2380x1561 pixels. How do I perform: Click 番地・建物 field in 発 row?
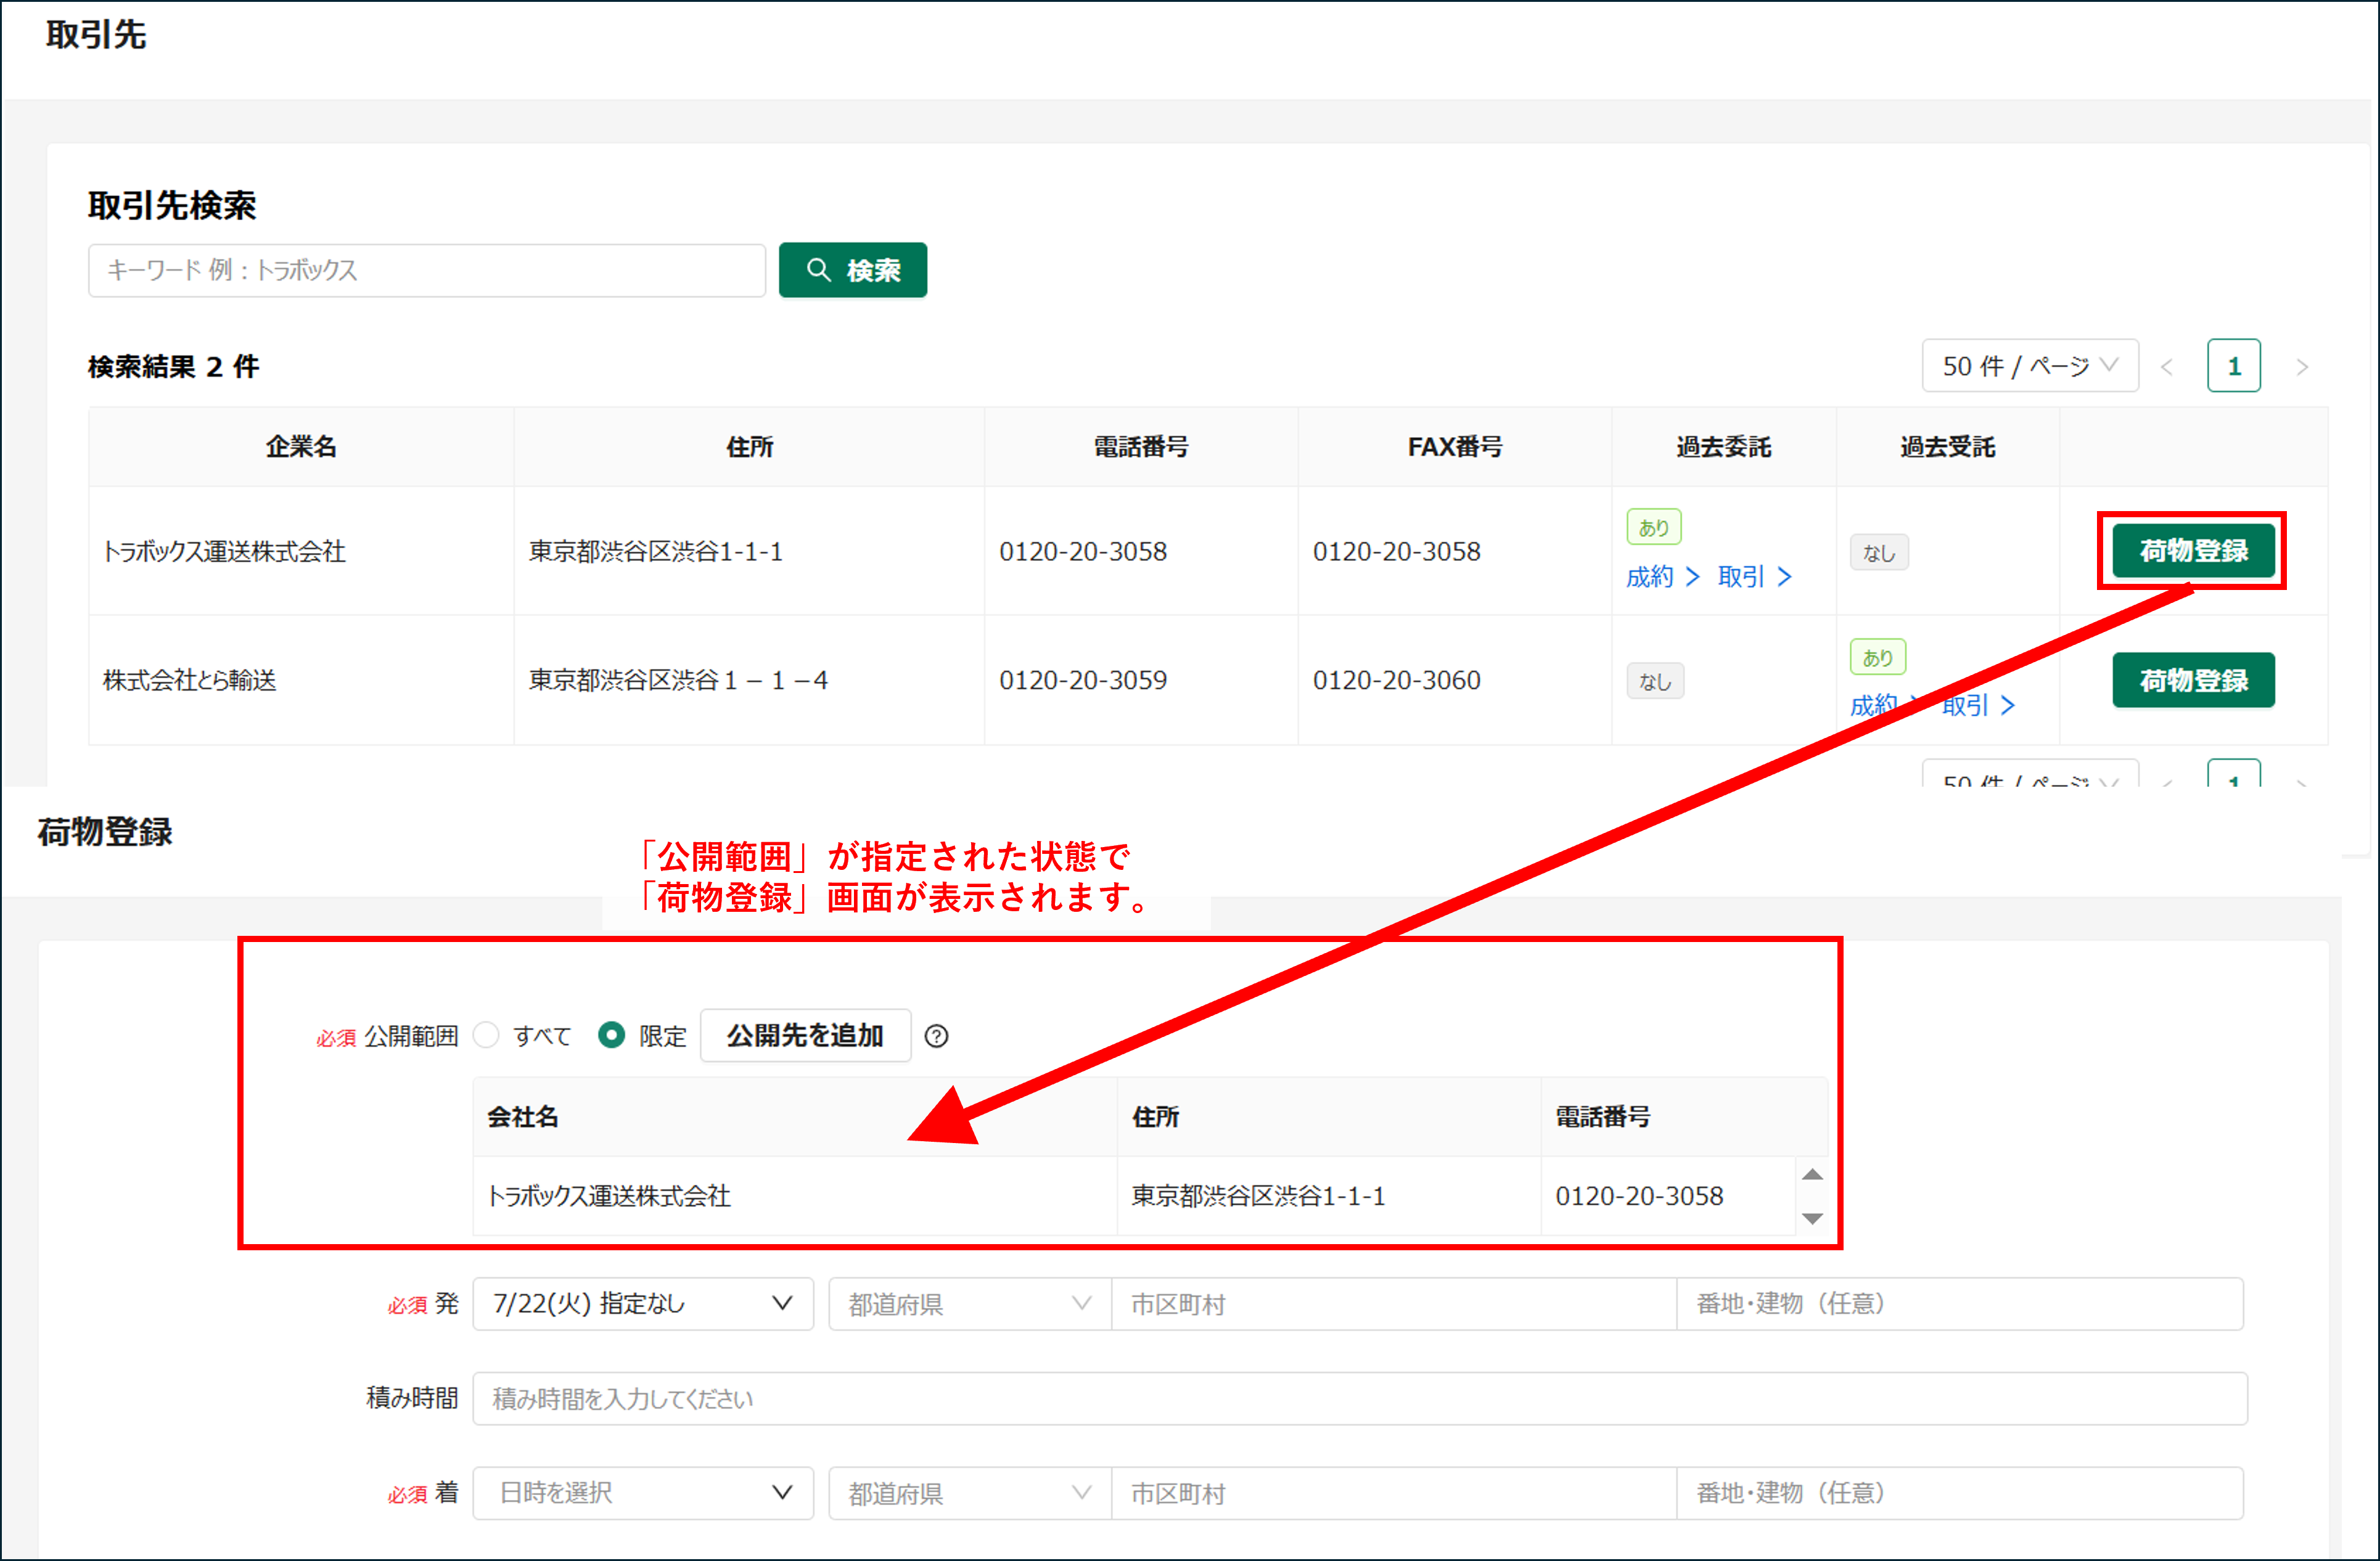1960,1303
